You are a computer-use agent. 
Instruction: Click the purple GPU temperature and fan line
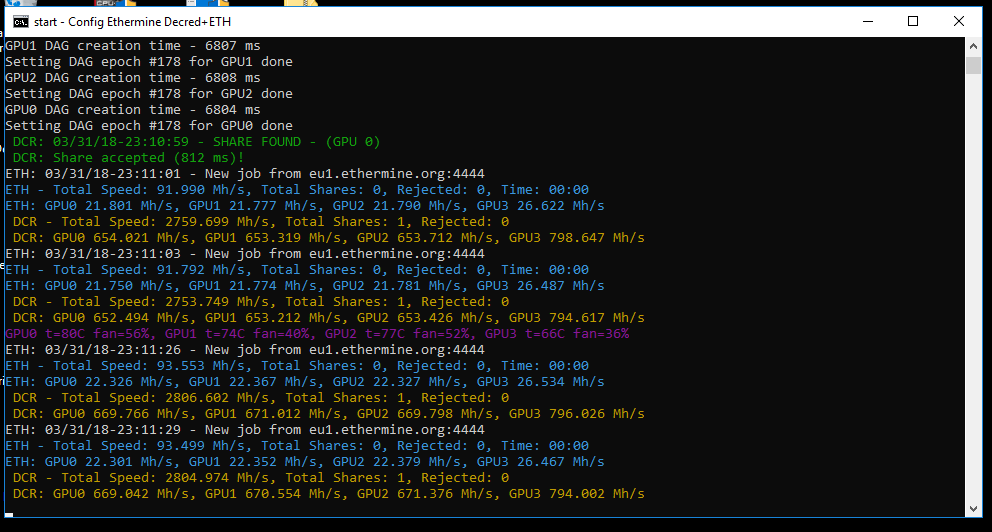[x=317, y=334]
